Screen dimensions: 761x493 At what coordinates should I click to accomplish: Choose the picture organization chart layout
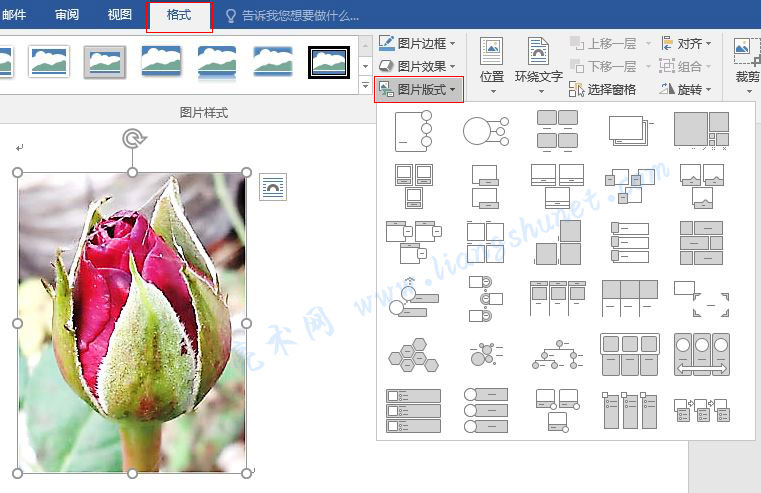coord(558,354)
